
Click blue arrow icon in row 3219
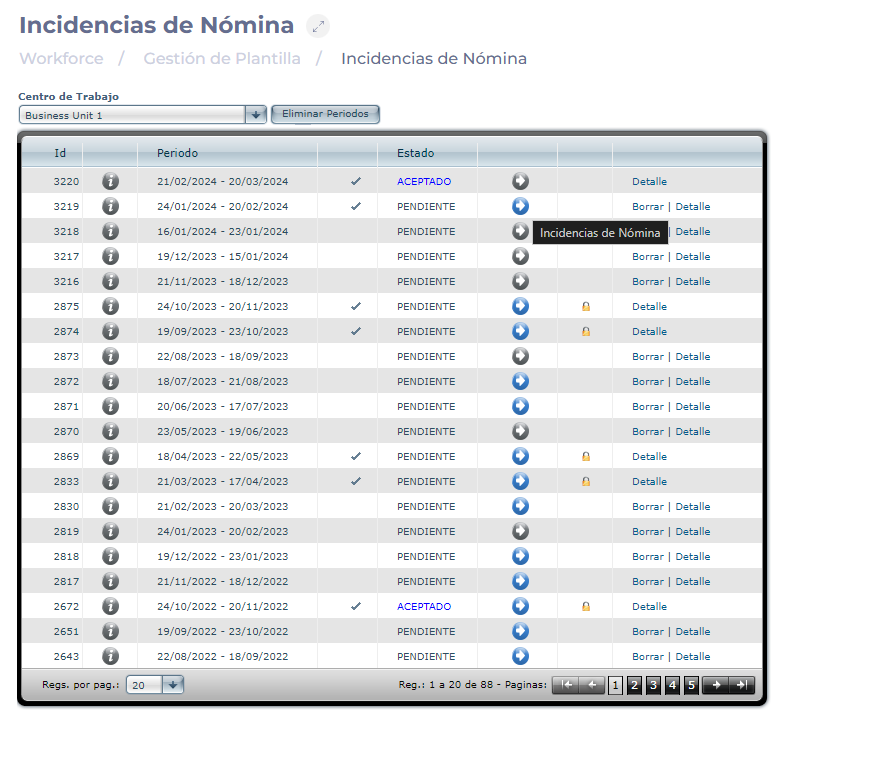pos(520,206)
